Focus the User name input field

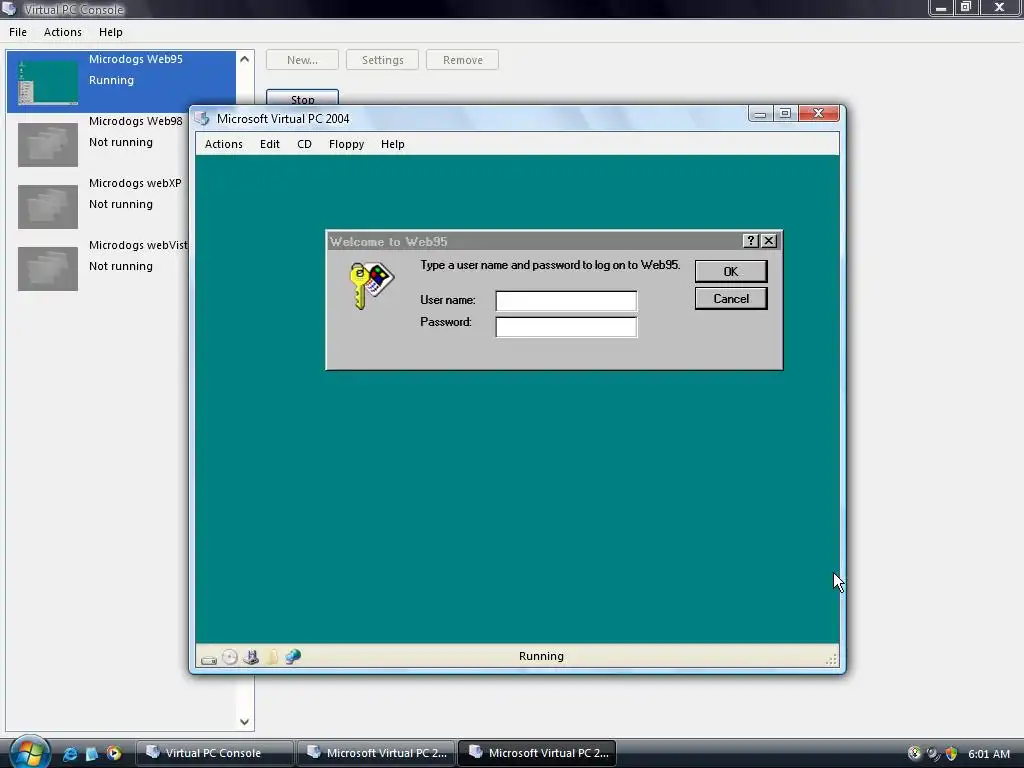click(566, 300)
